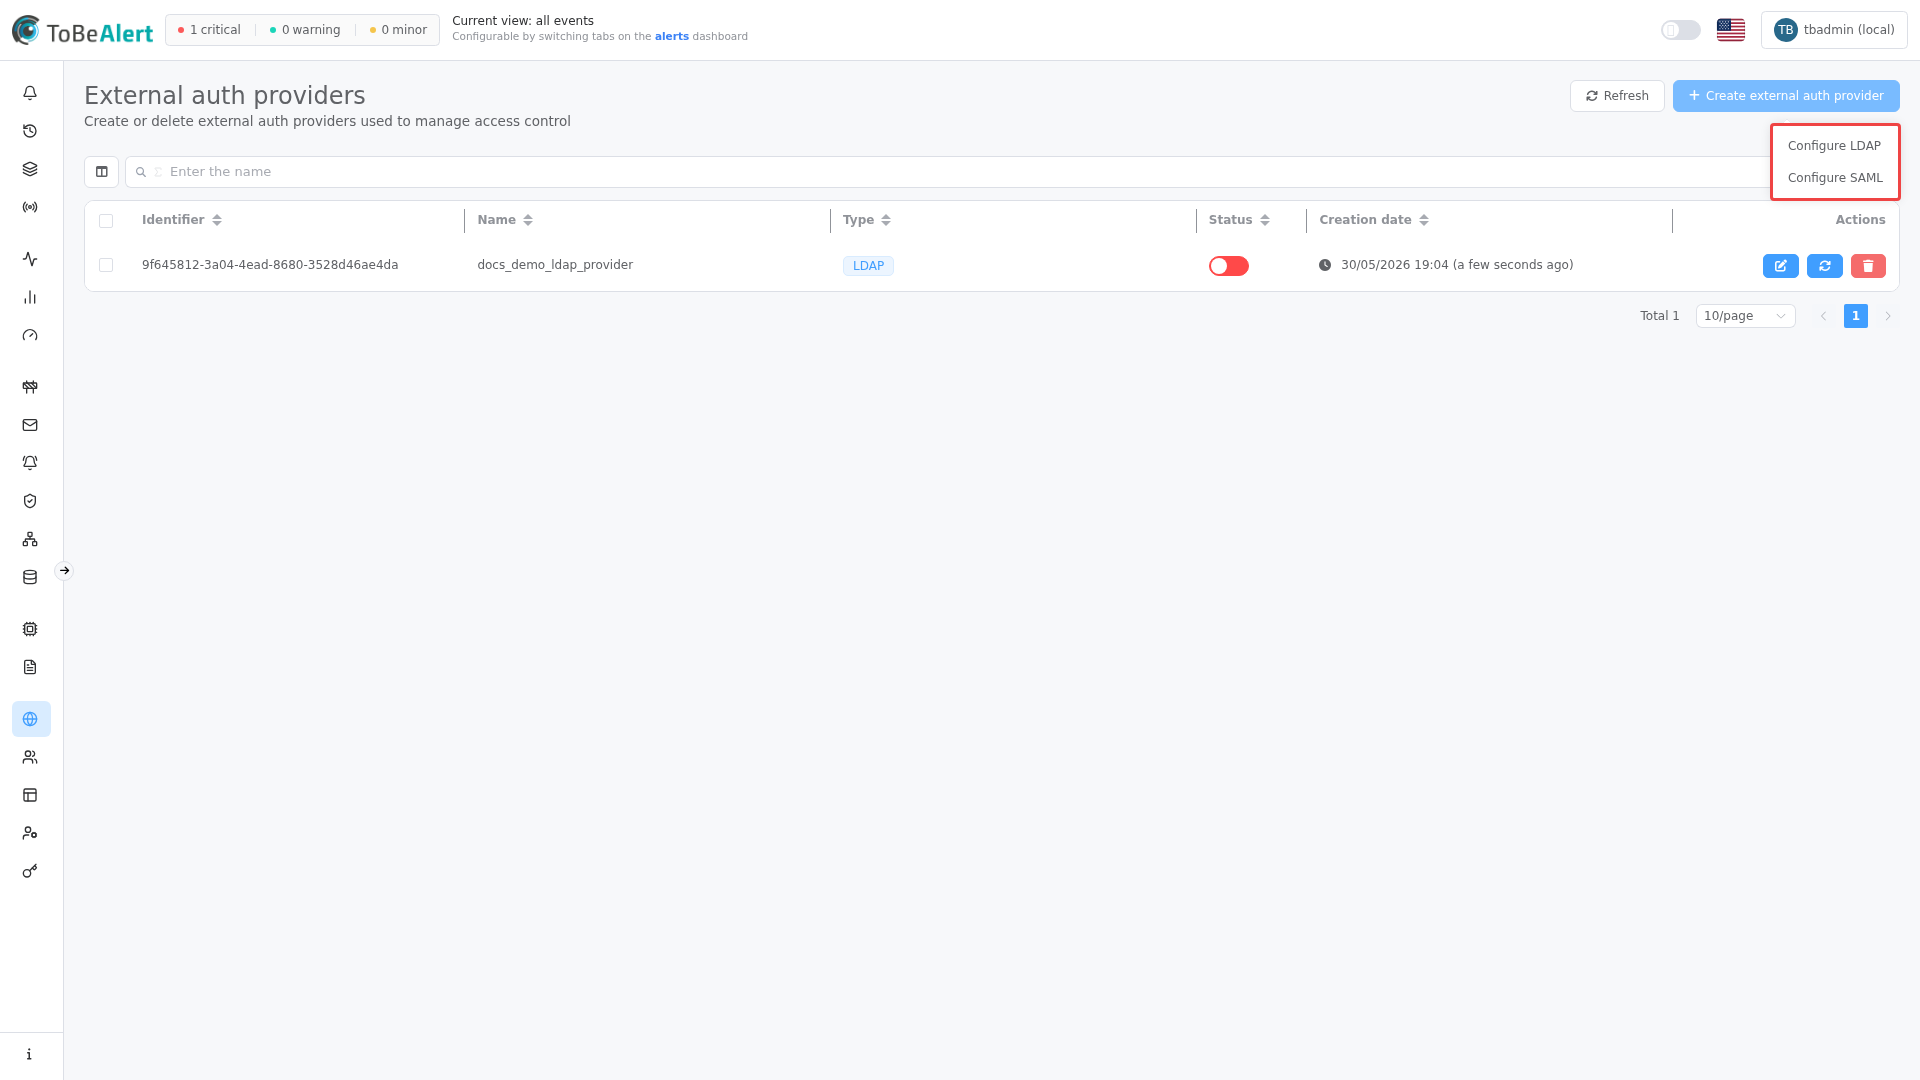Open the globe external auth icon
1920x1080 pixels.
31,719
